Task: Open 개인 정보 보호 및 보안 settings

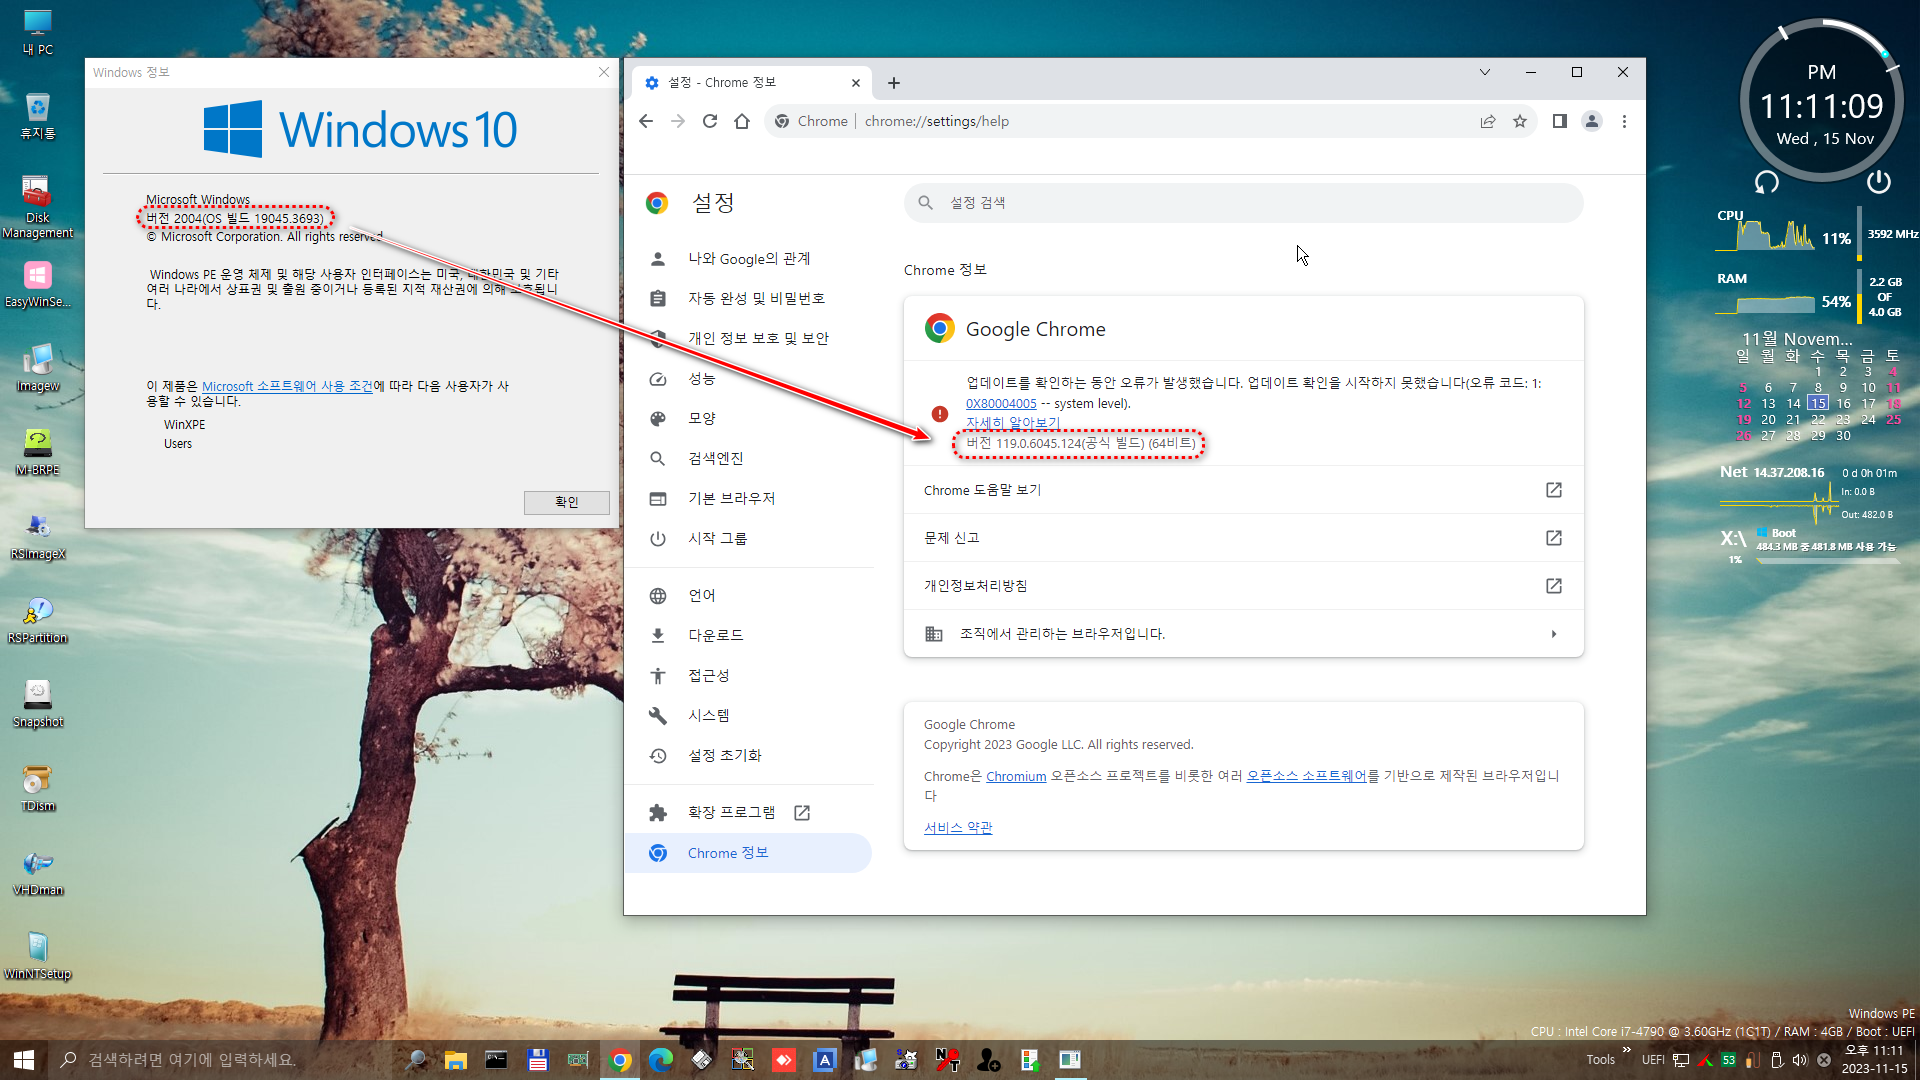Action: point(749,339)
